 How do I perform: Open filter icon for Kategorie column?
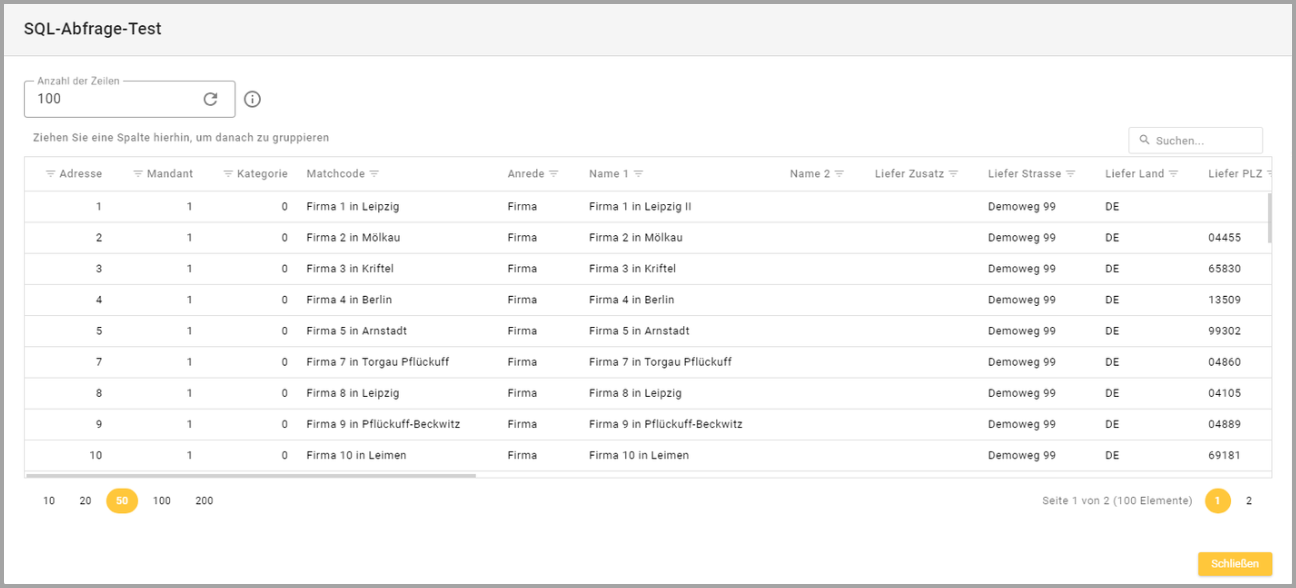coord(228,174)
